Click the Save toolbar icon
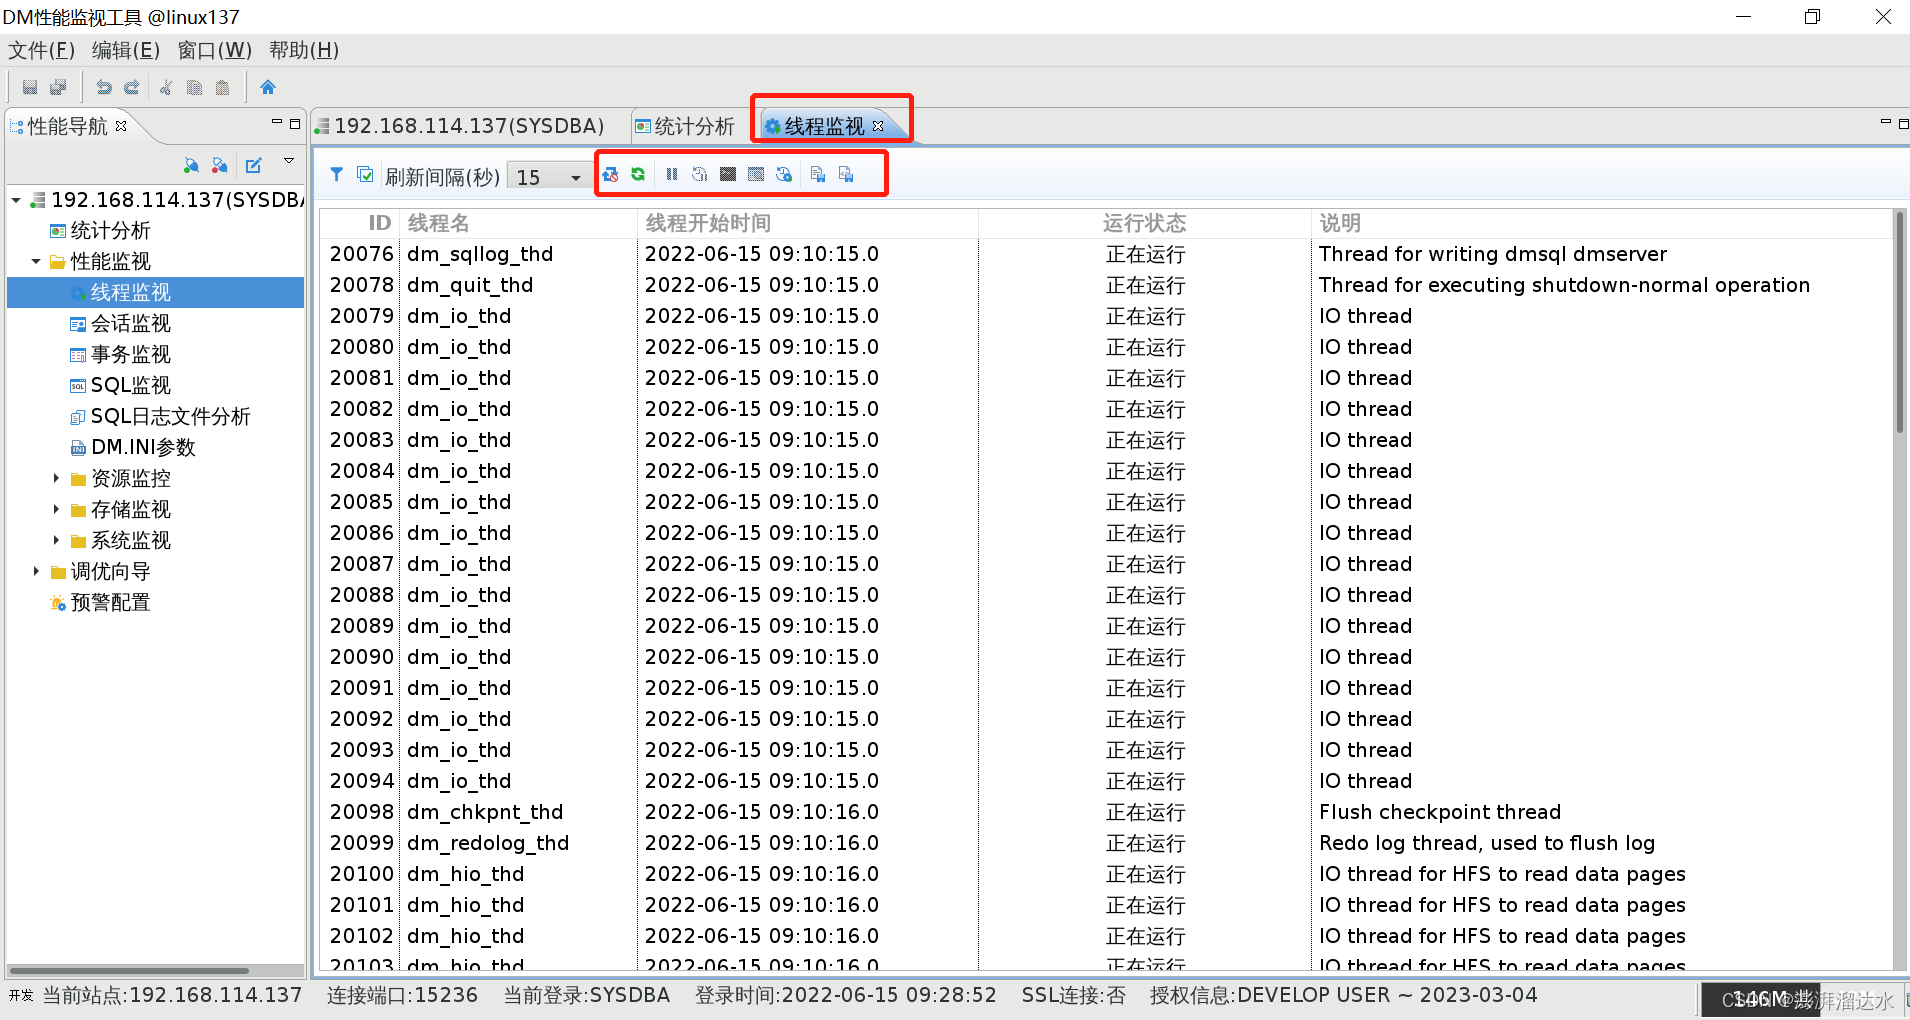1910x1020 pixels. point(30,87)
